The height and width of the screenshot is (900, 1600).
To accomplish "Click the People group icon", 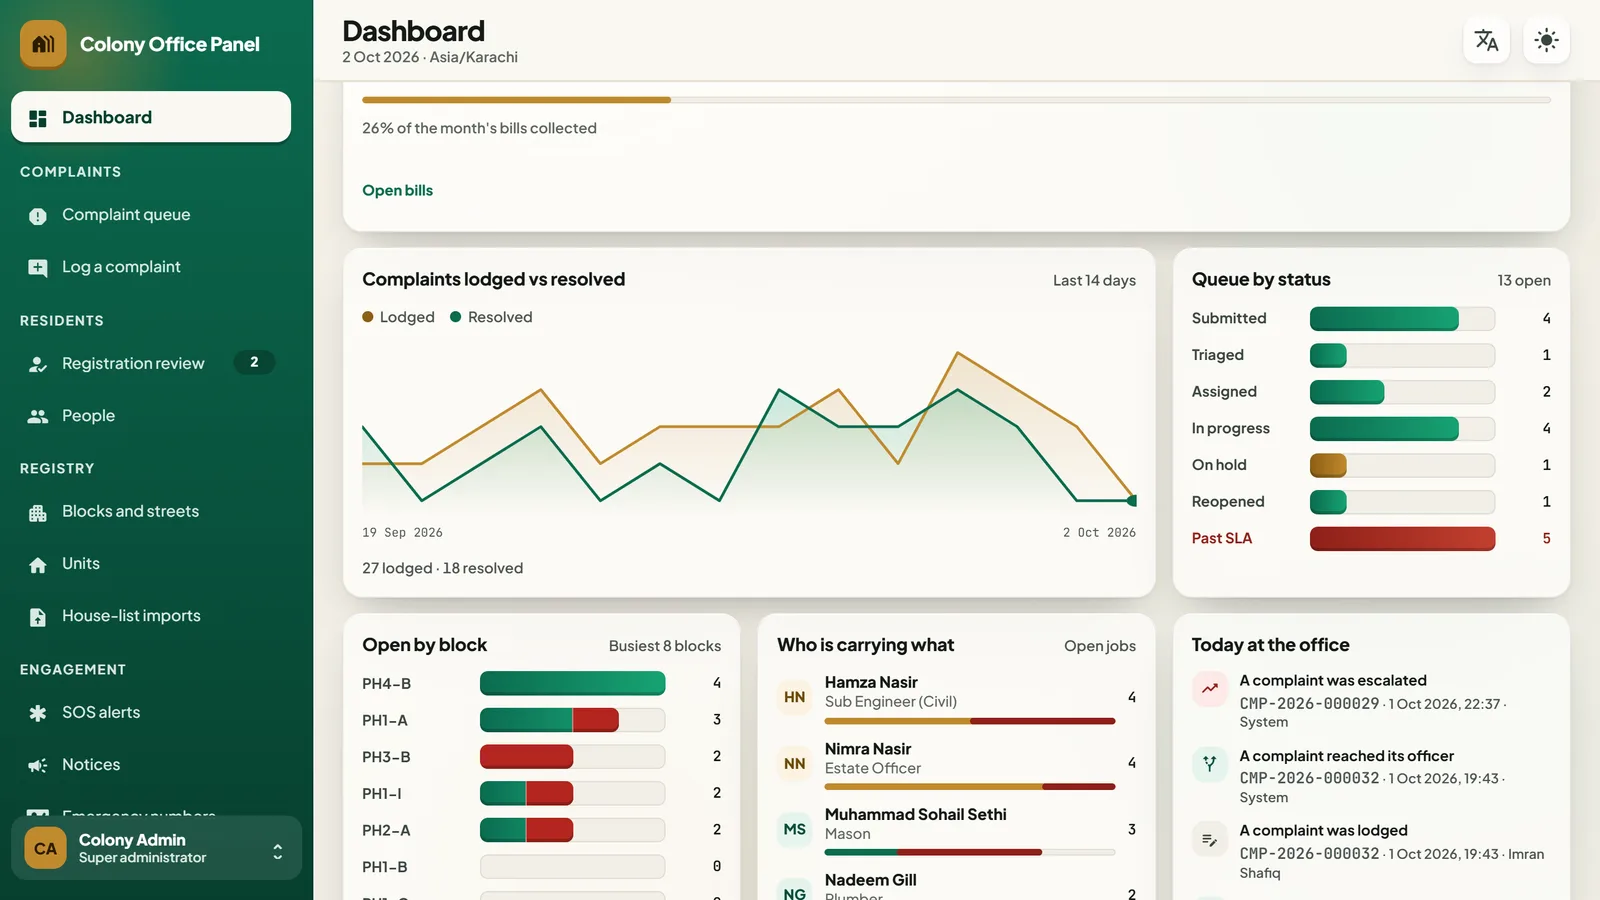I will (x=38, y=416).
